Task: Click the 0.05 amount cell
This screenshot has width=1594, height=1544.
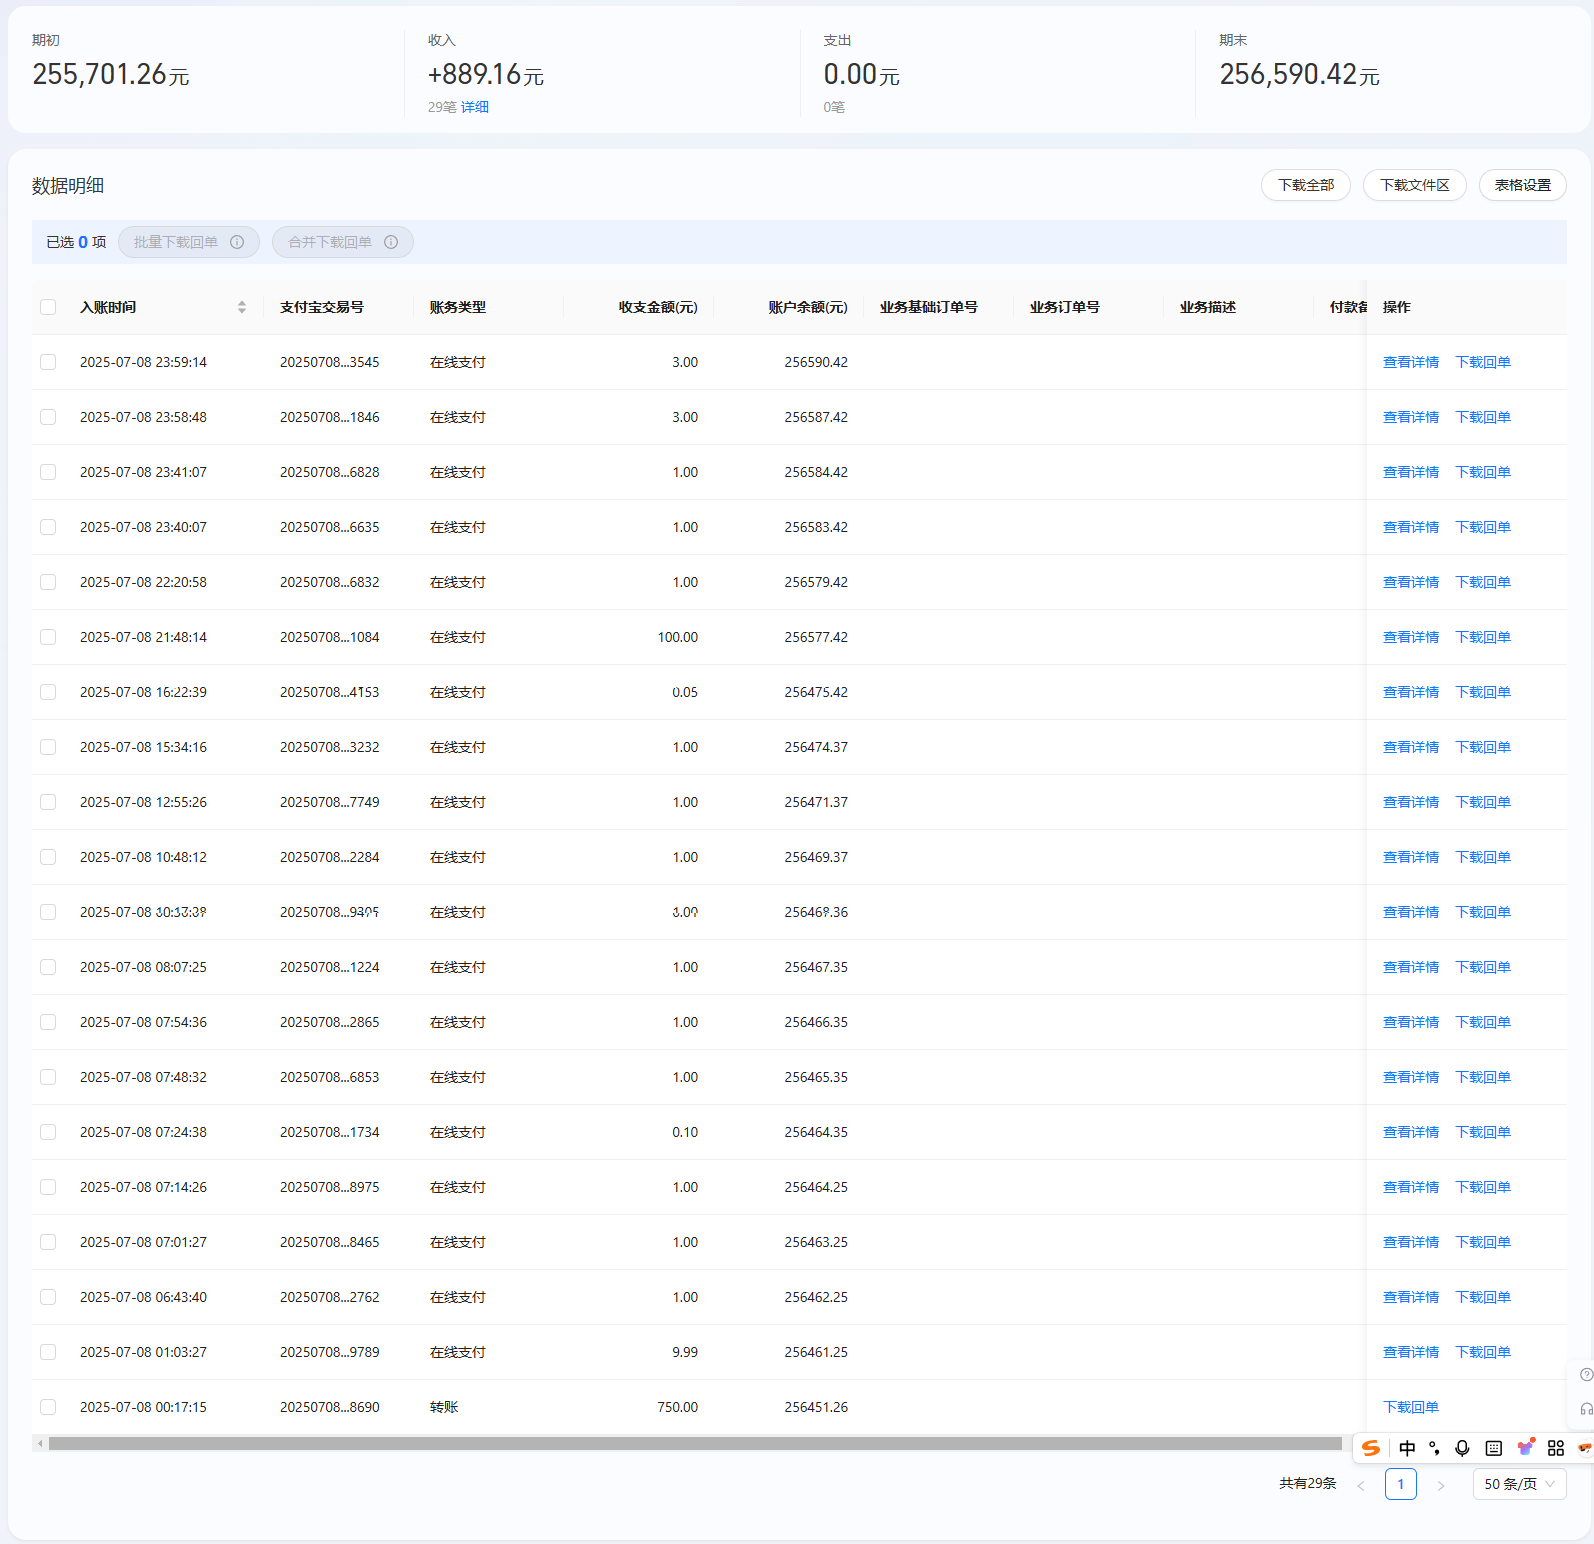Action: click(685, 692)
